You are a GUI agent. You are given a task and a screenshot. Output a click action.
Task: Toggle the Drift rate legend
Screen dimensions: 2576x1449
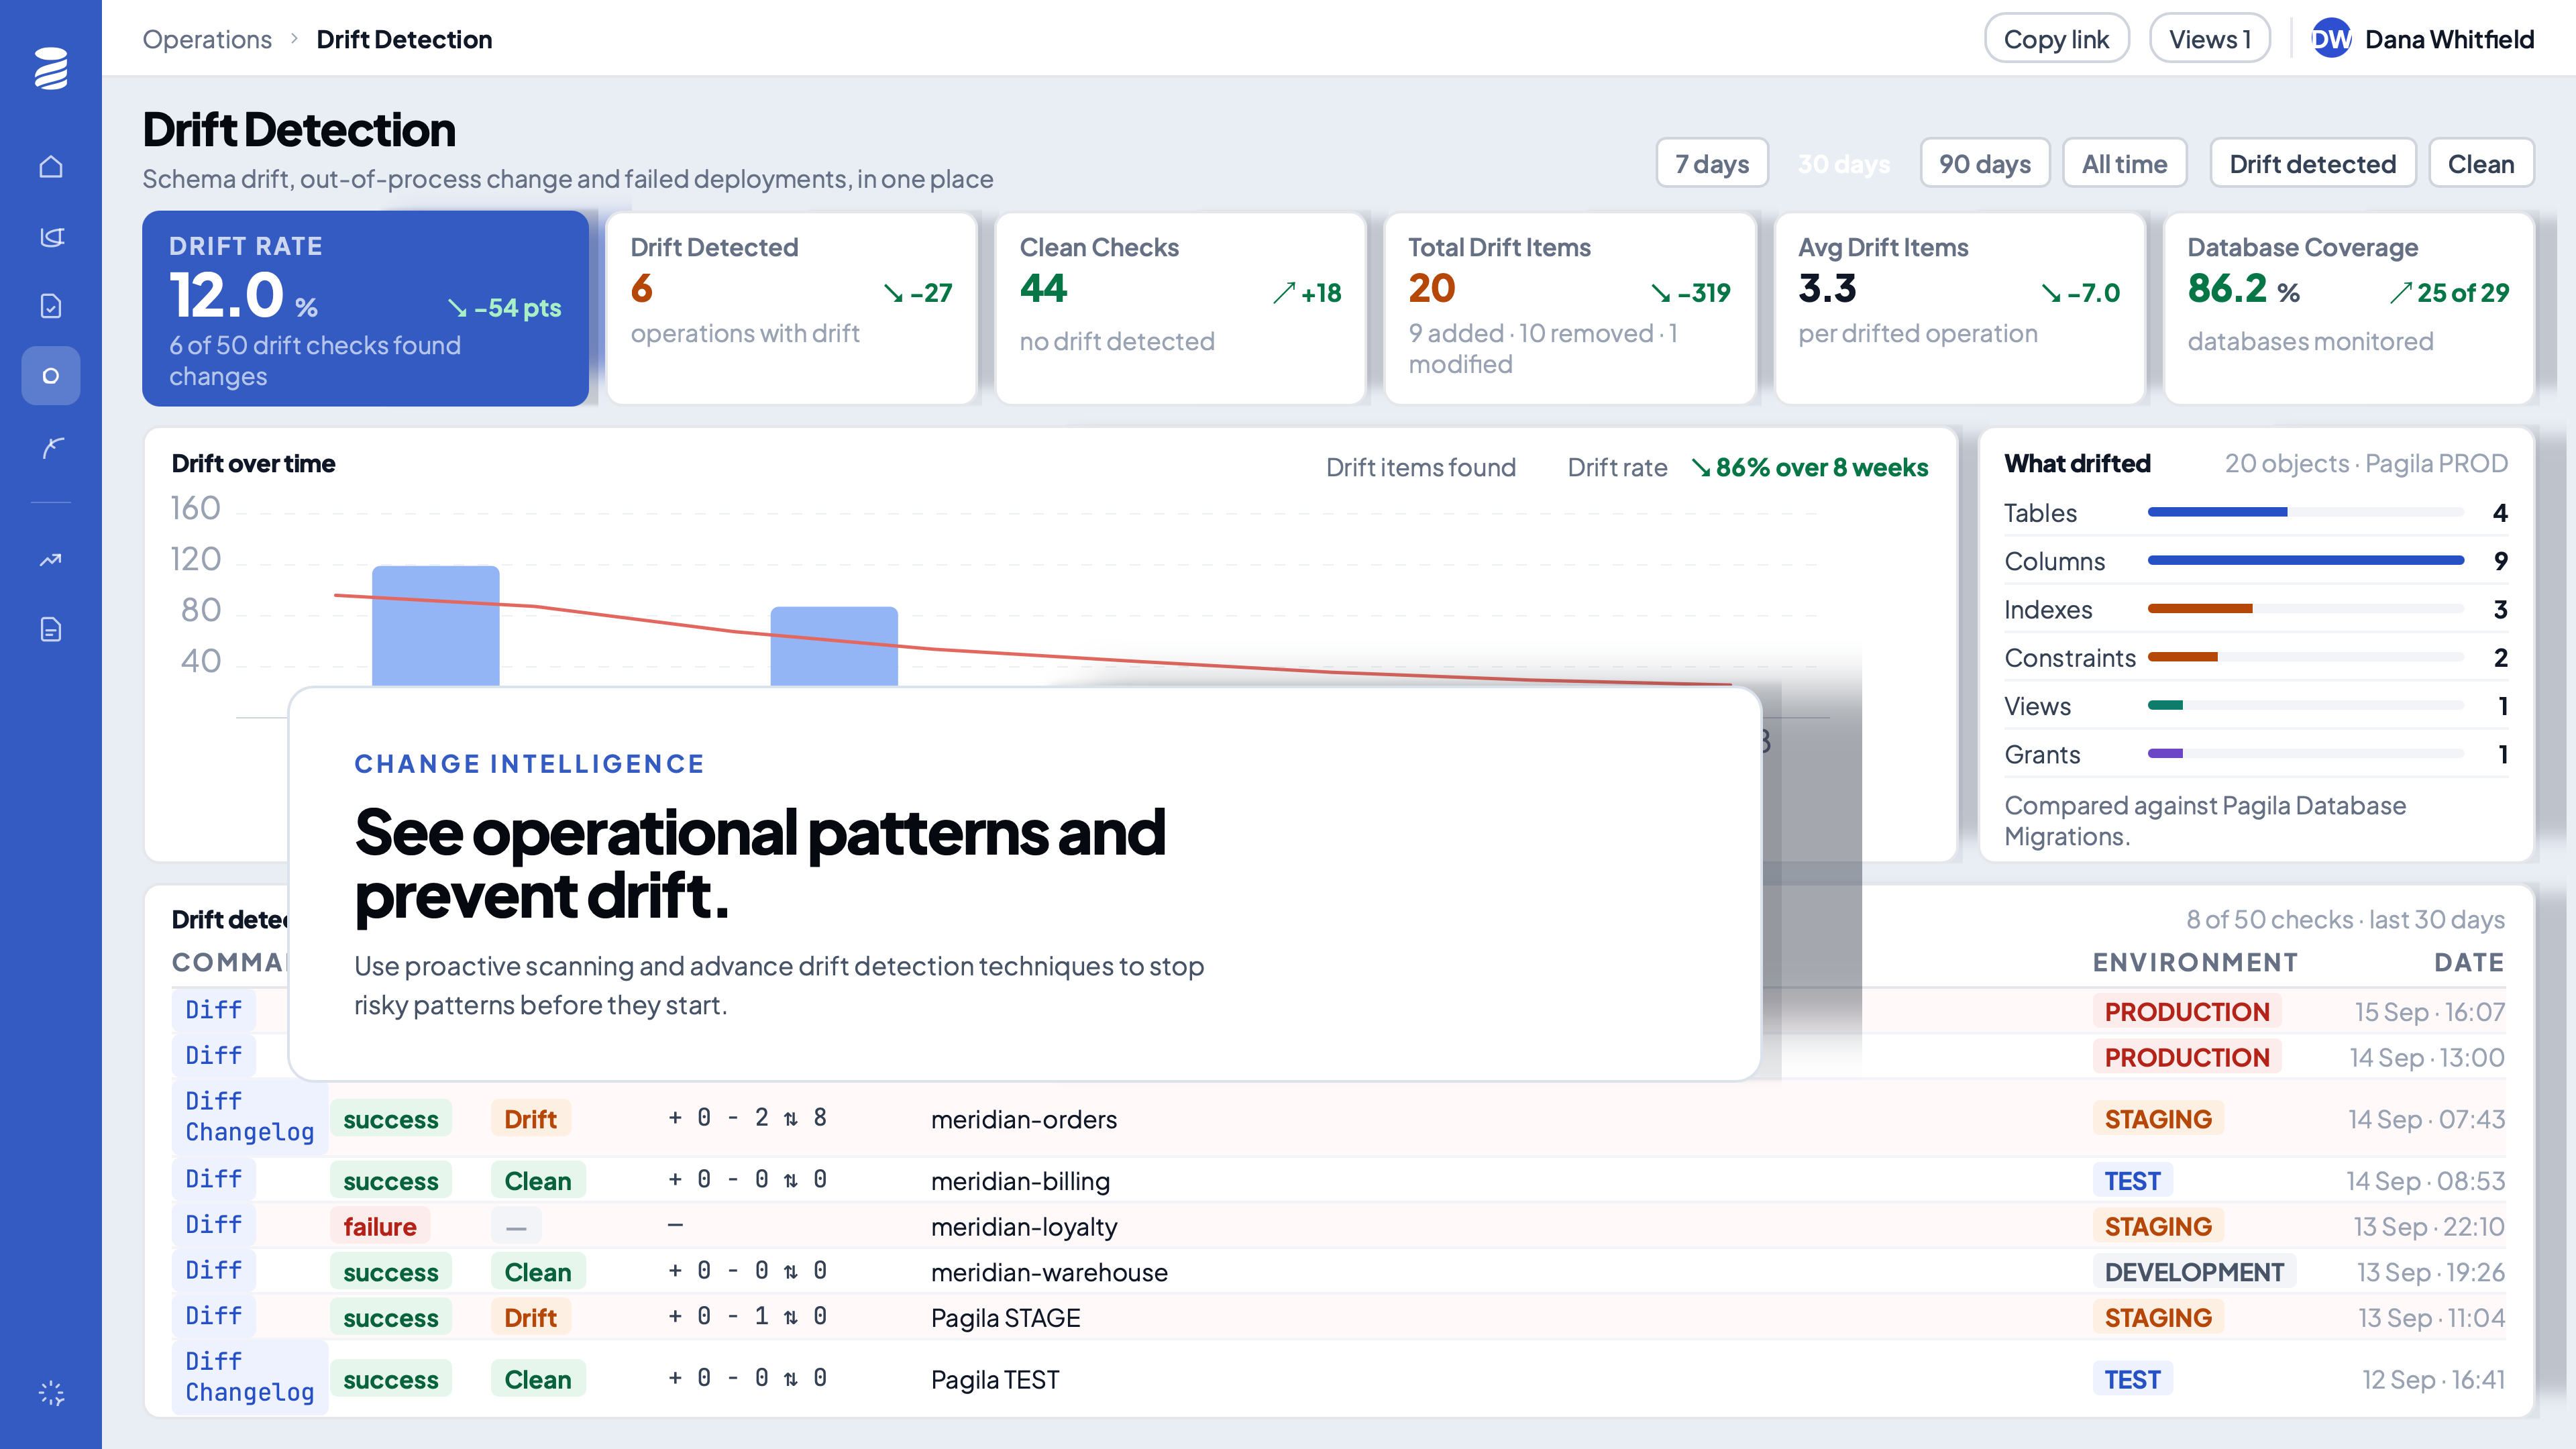(1617, 467)
